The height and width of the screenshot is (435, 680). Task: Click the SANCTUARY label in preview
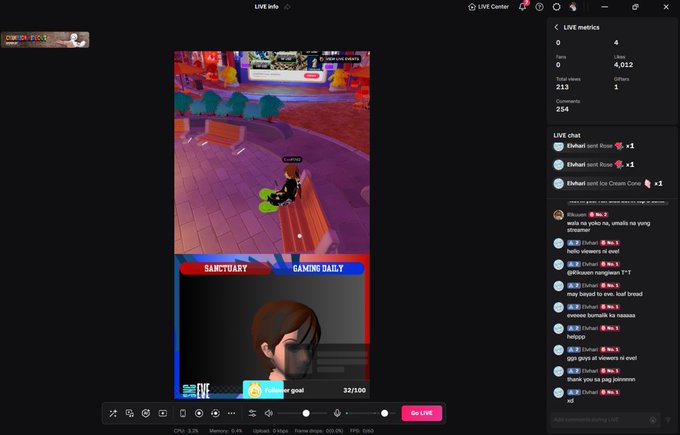pos(226,269)
